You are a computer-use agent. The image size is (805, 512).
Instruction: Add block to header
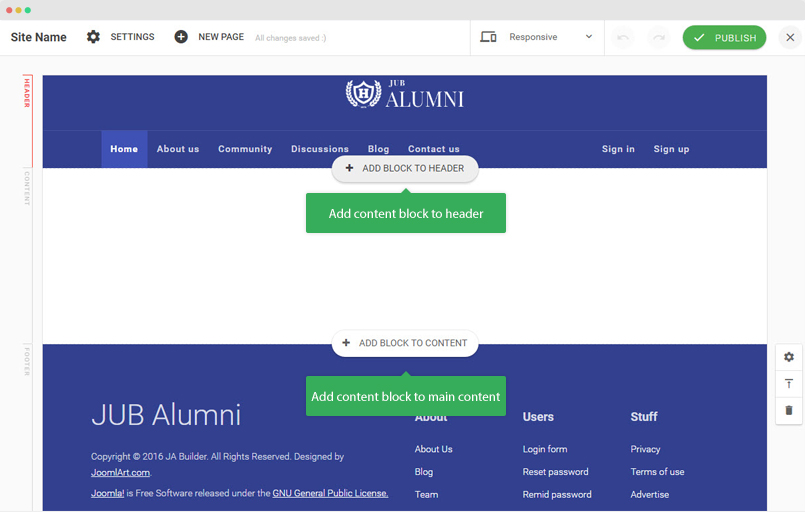(405, 169)
